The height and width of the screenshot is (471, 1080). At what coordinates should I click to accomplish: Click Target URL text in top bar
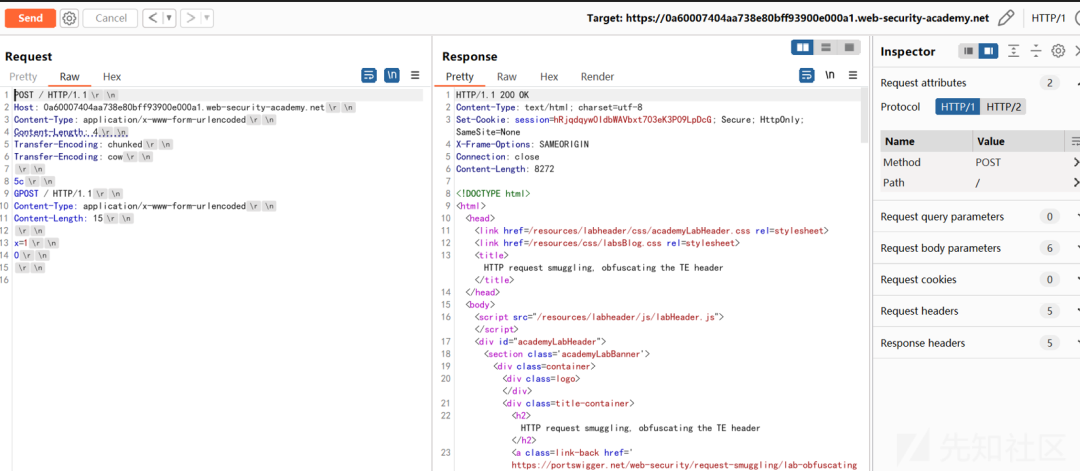click(x=788, y=18)
